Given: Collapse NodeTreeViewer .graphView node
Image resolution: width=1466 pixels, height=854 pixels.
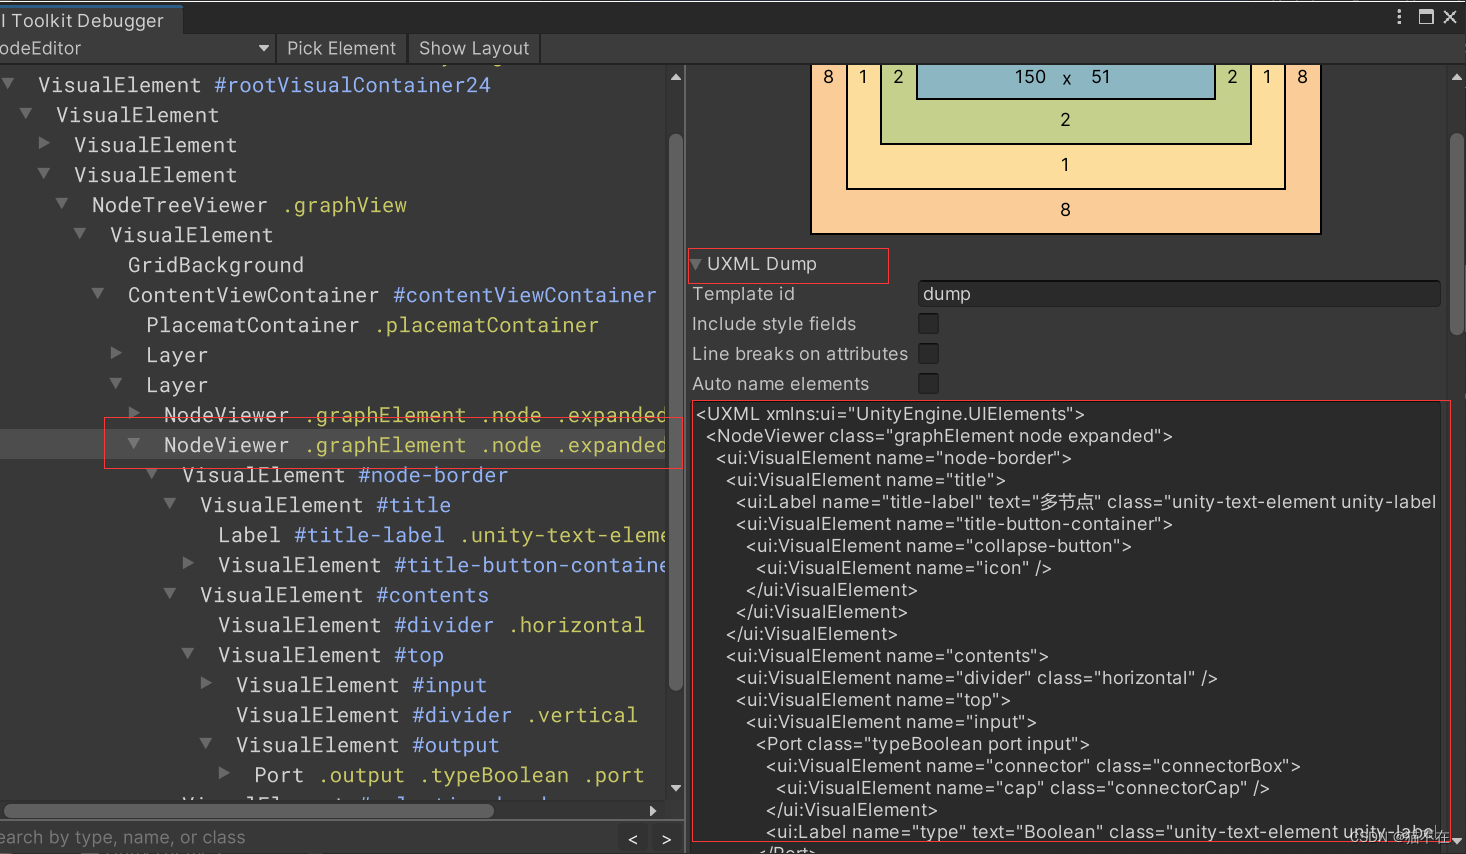Looking at the screenshot, I should point(63,204).
